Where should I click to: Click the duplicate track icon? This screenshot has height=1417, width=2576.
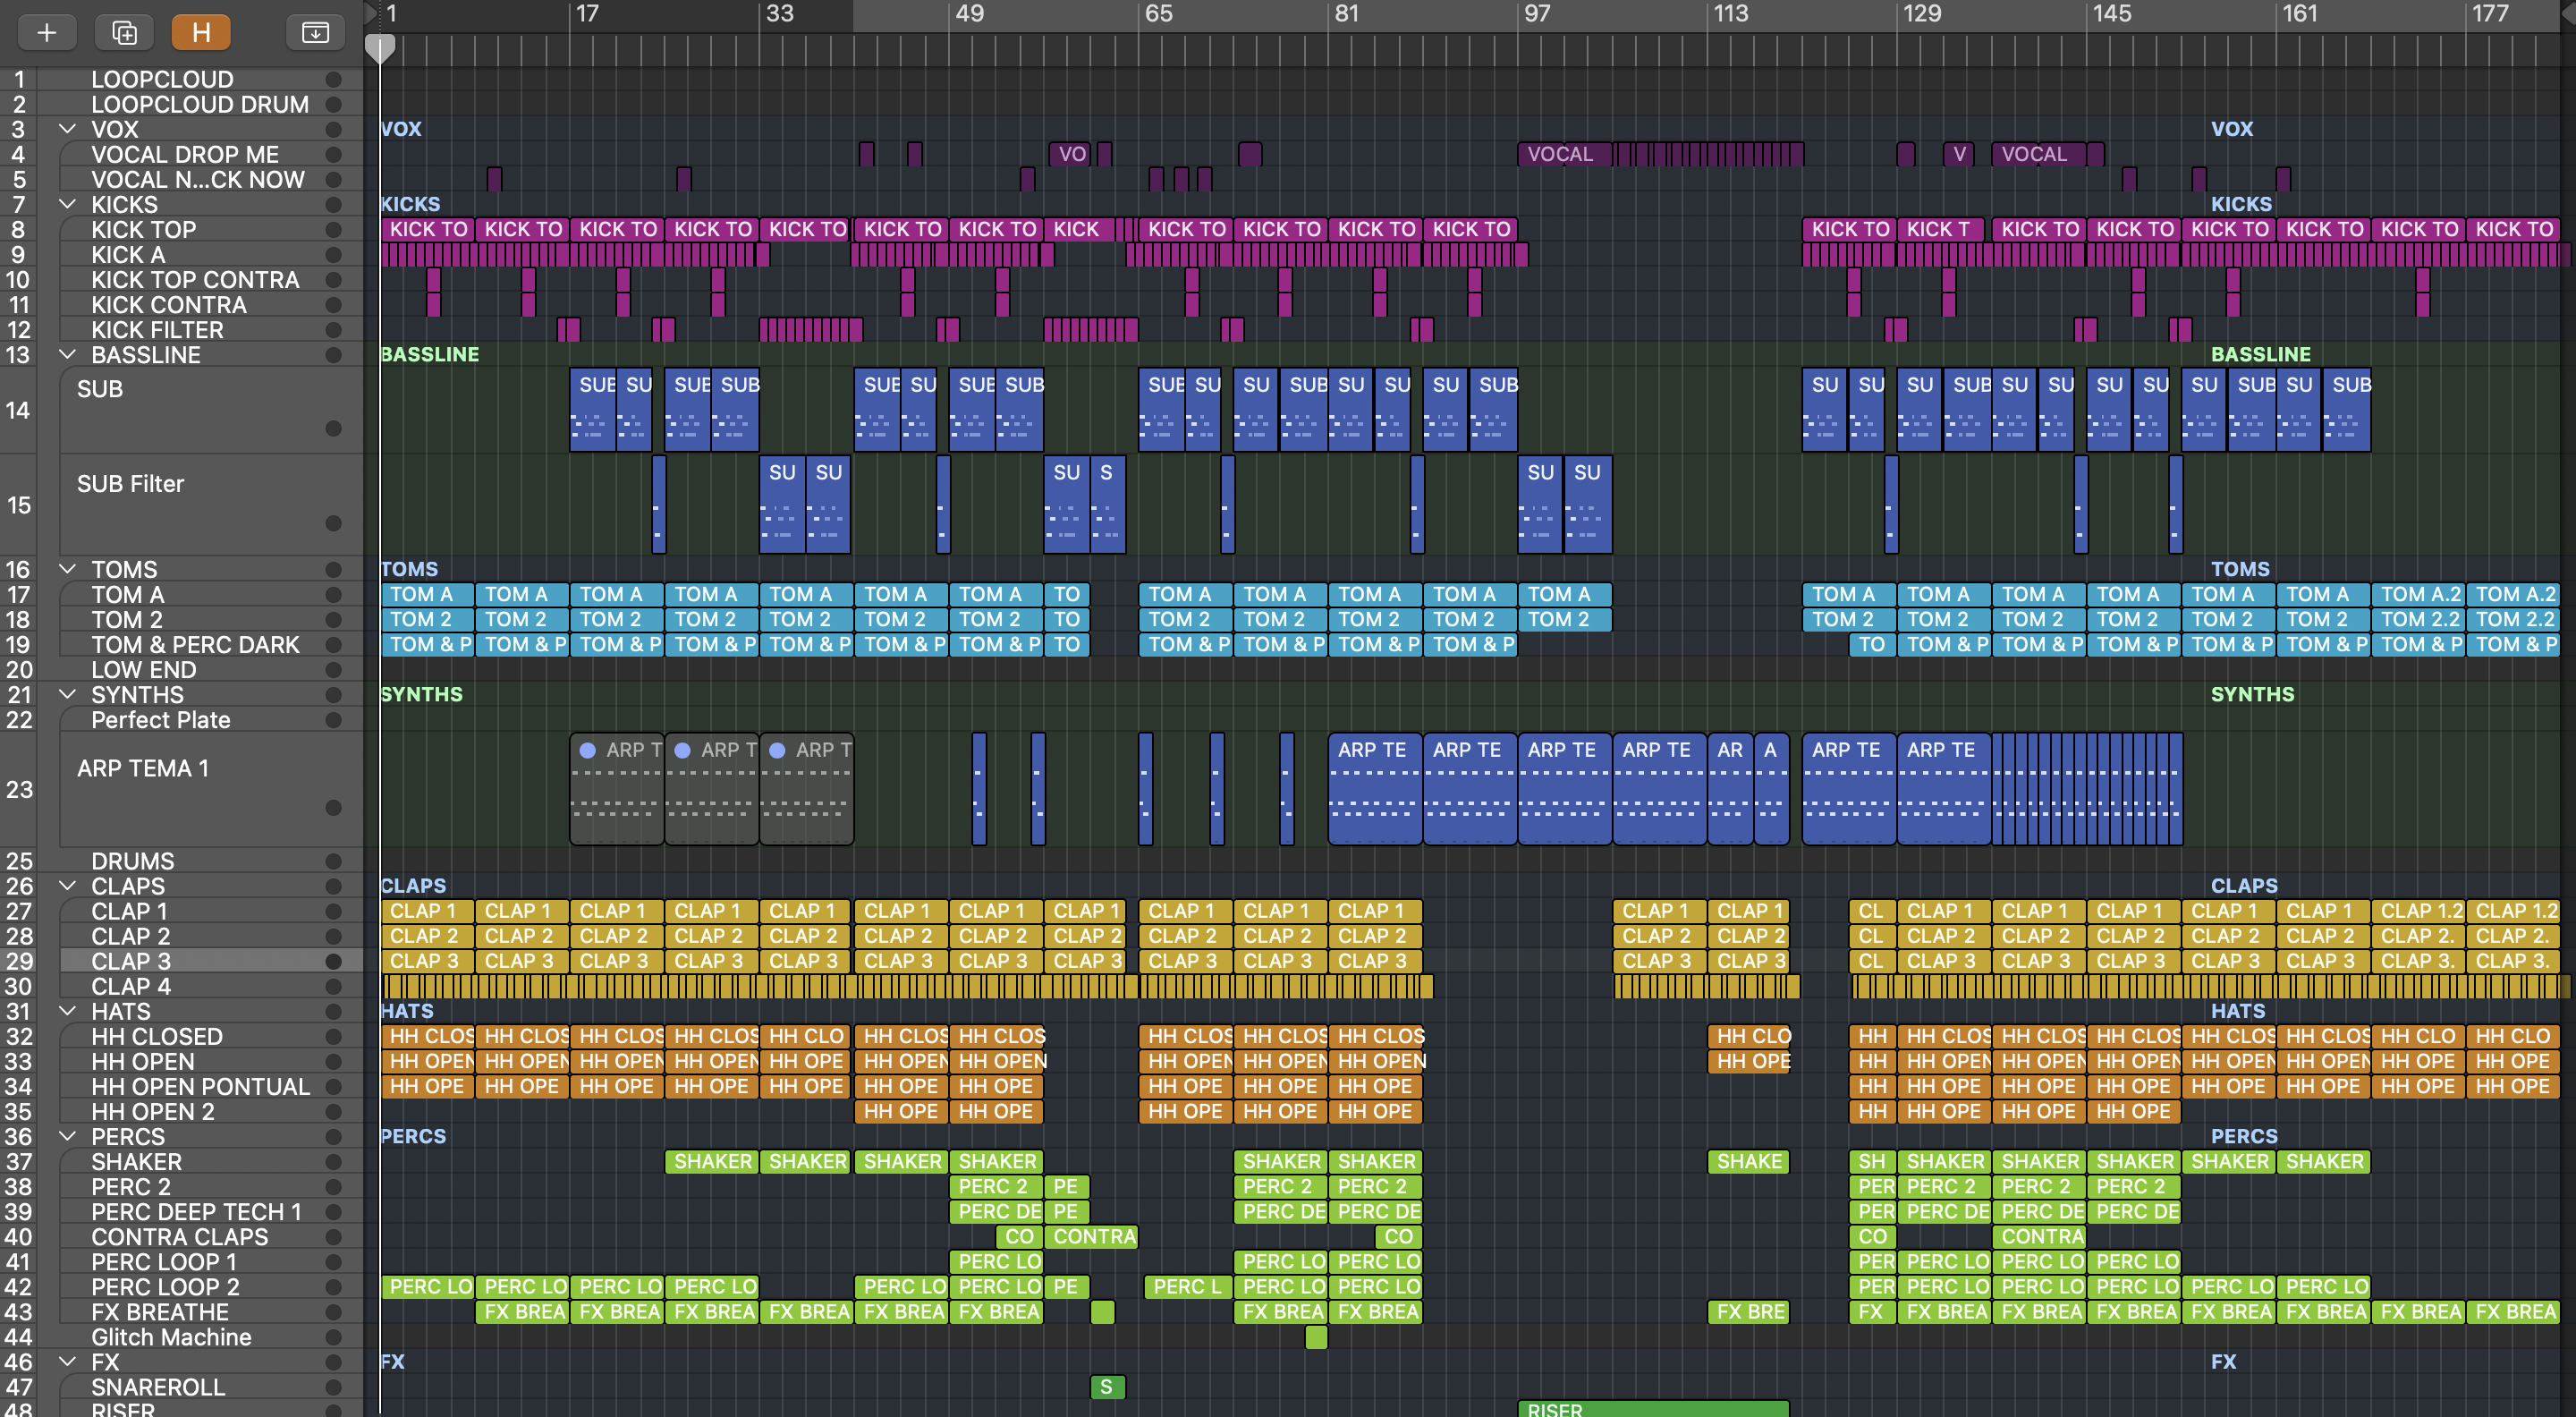(124, 33)
